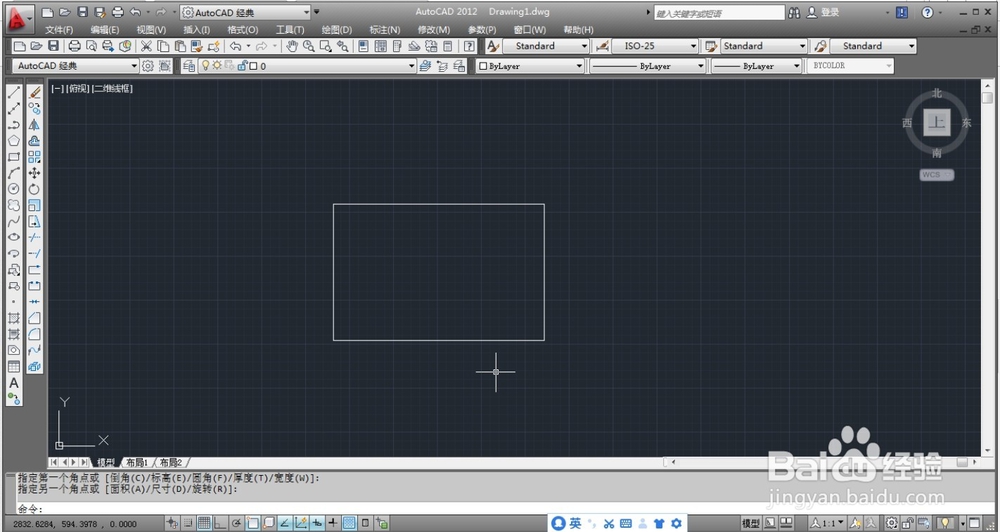1000x532 pixels.
Task: Click the 上 face of the ViewCube
Action: (937, 122)
